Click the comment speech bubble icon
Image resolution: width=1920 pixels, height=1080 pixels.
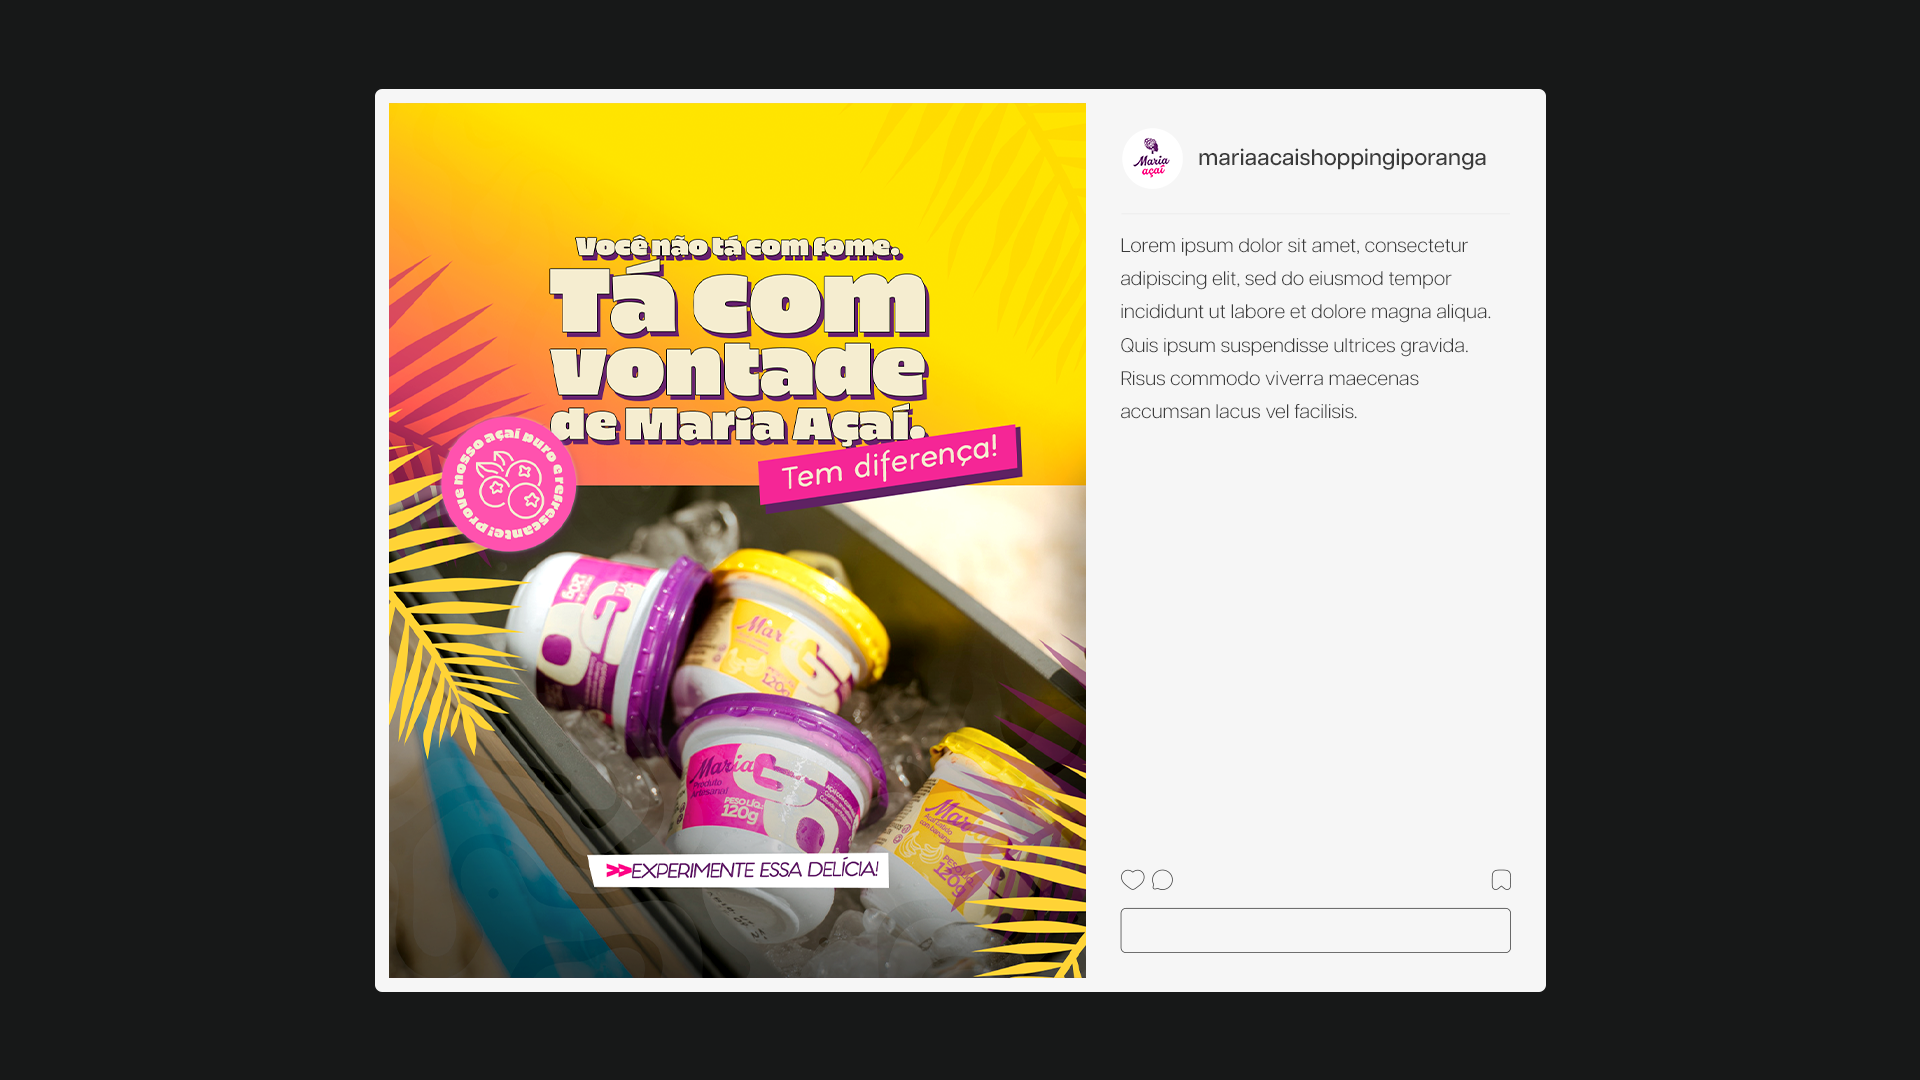click(1162, 880)
